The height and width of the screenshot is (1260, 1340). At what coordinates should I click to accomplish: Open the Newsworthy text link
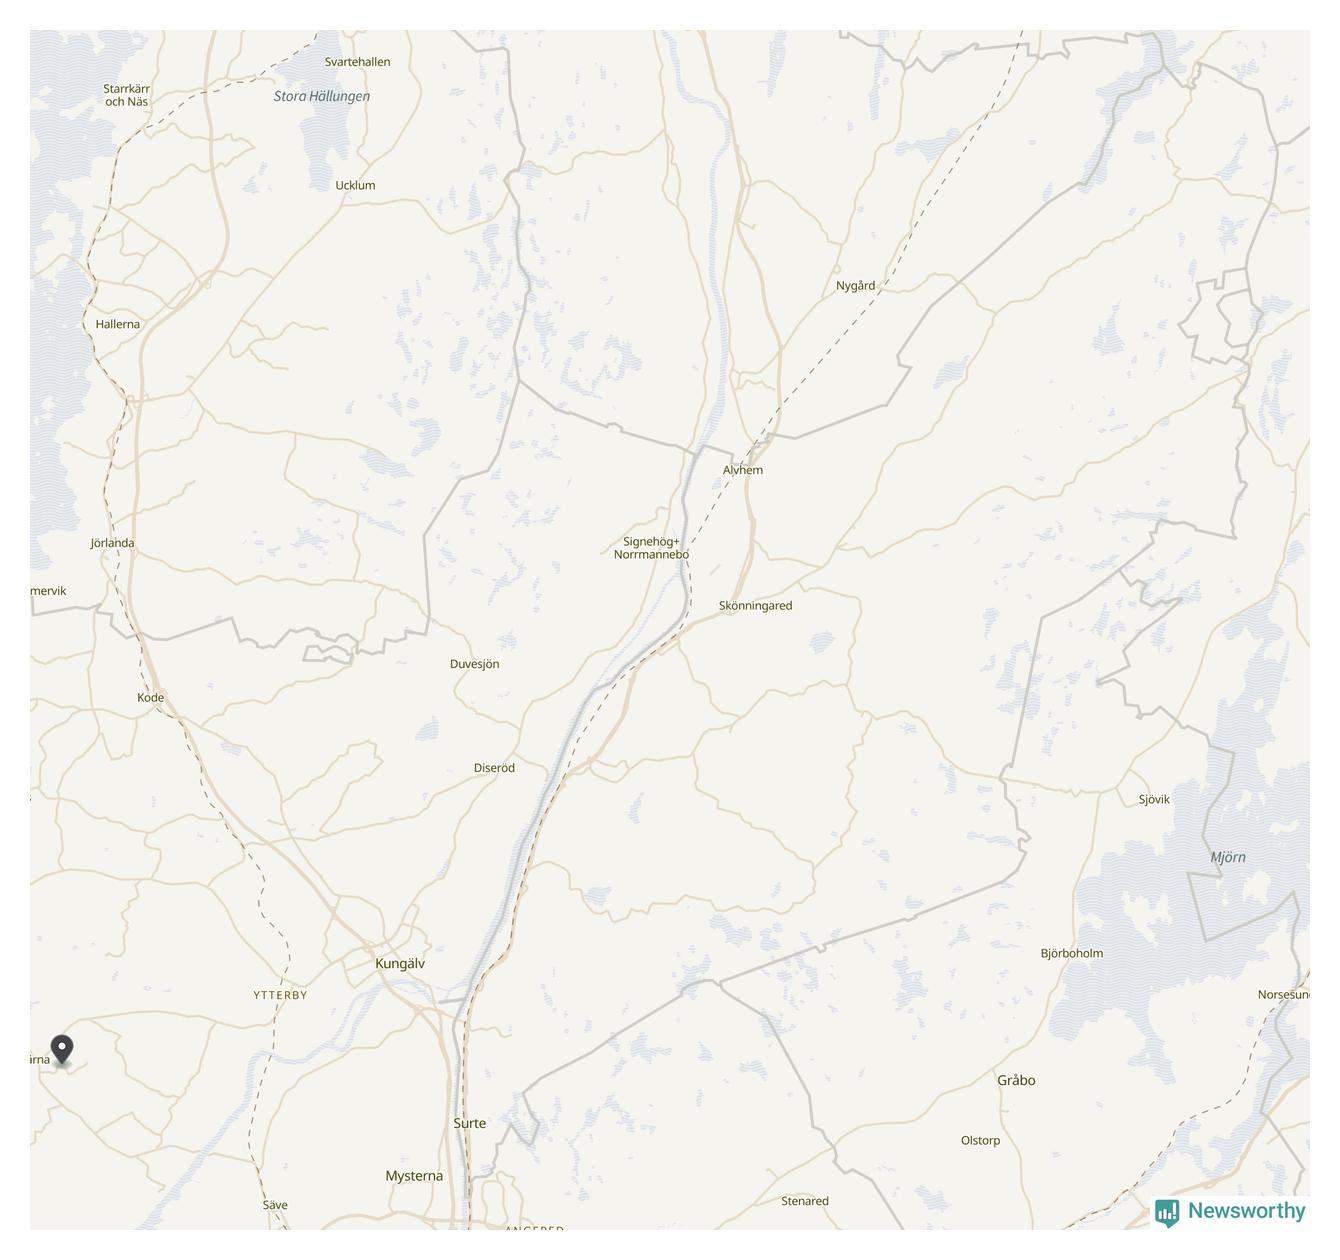point(1246,1211)
